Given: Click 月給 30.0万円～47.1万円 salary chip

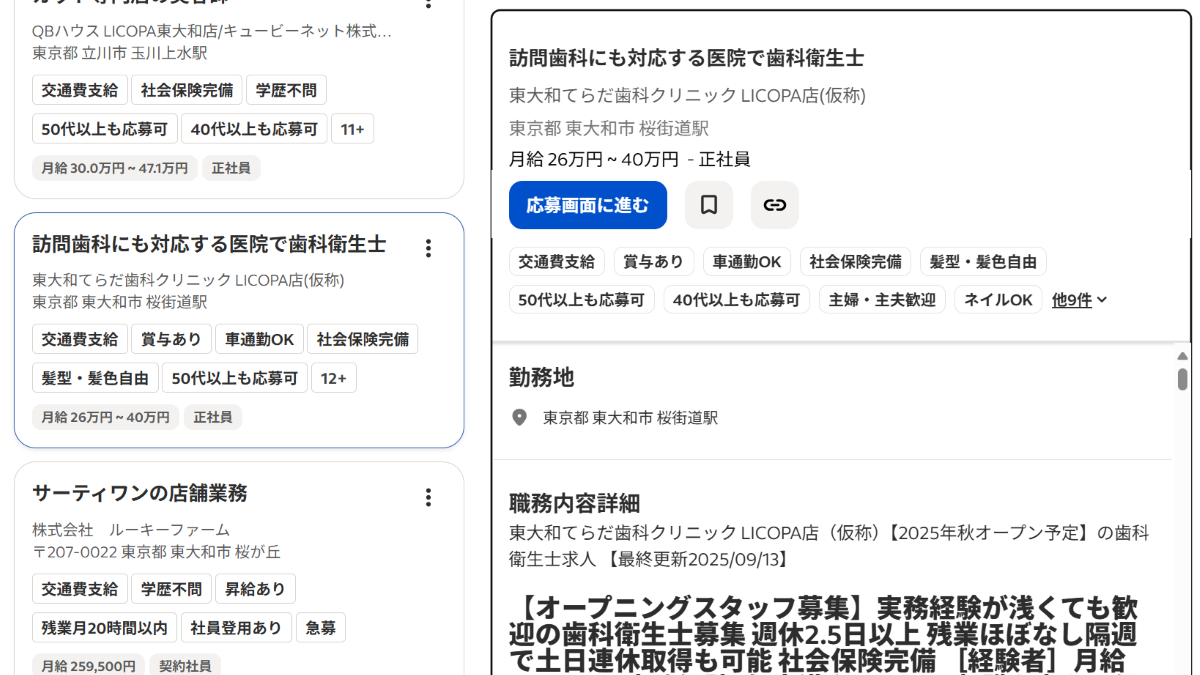Looking at the screenshot, I should pyautogui.click(x=114, y=168).
